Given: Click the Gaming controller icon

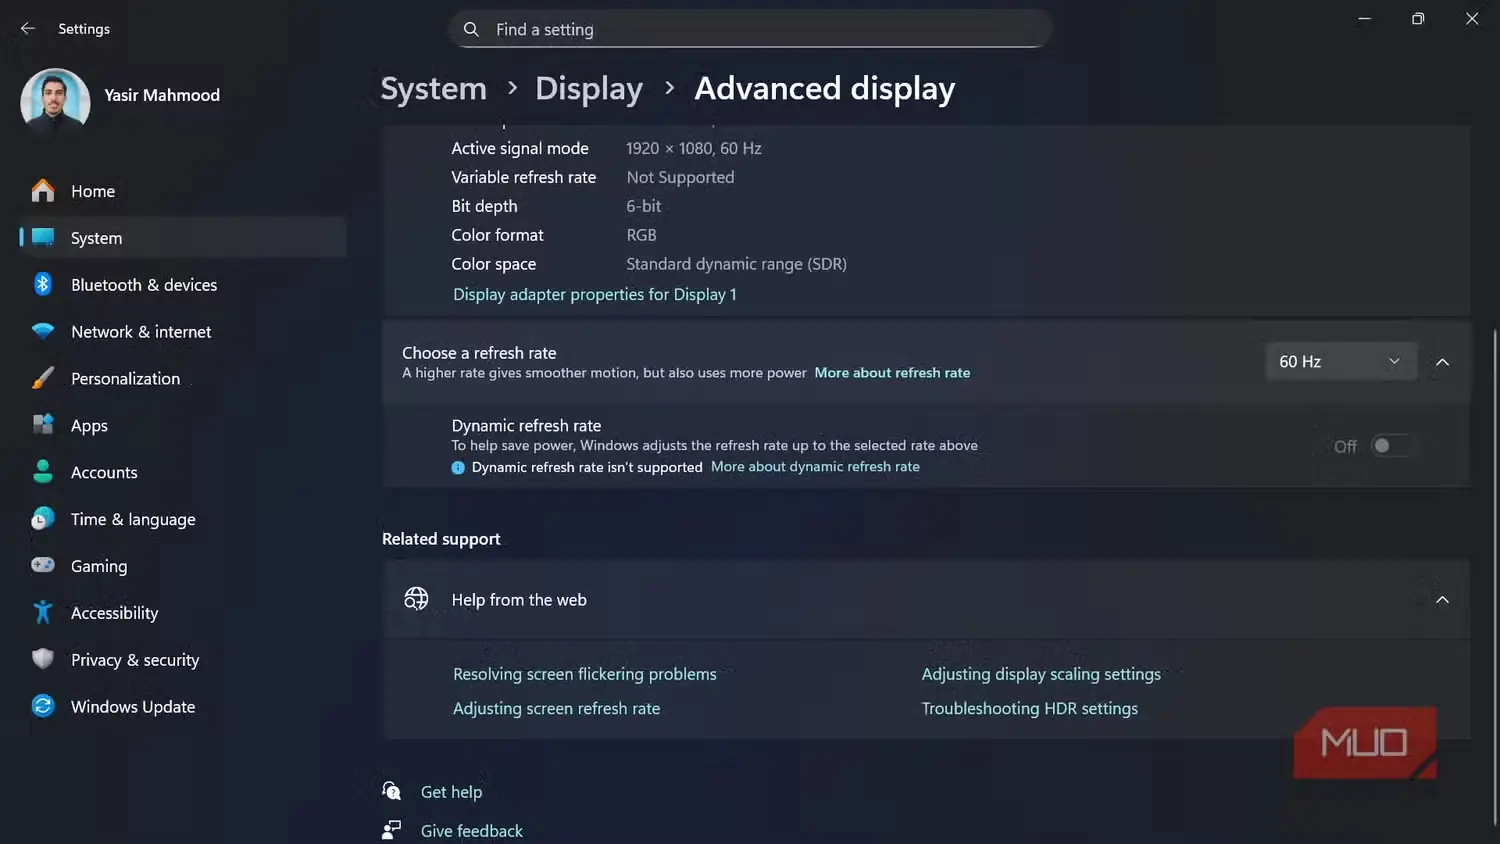Looking at the screenshot, I should click(43, 565).
